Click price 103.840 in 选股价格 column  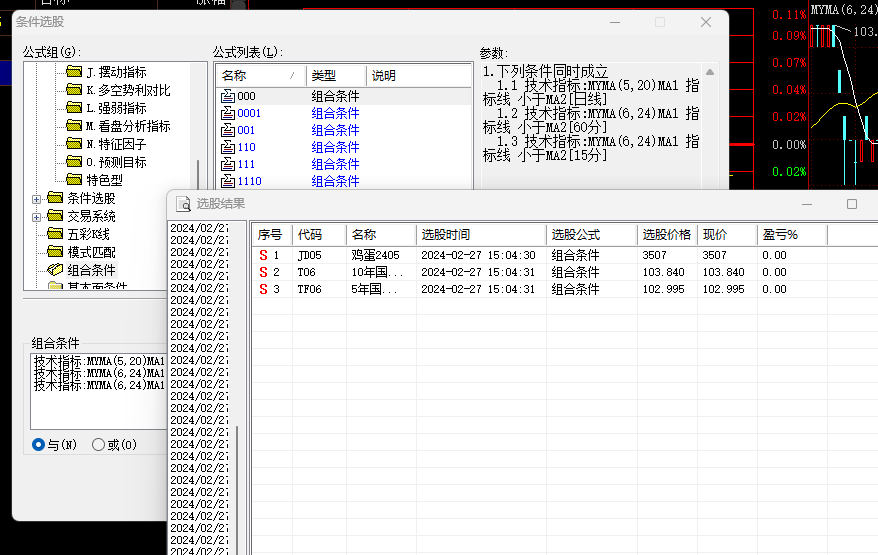coord(664,272)
